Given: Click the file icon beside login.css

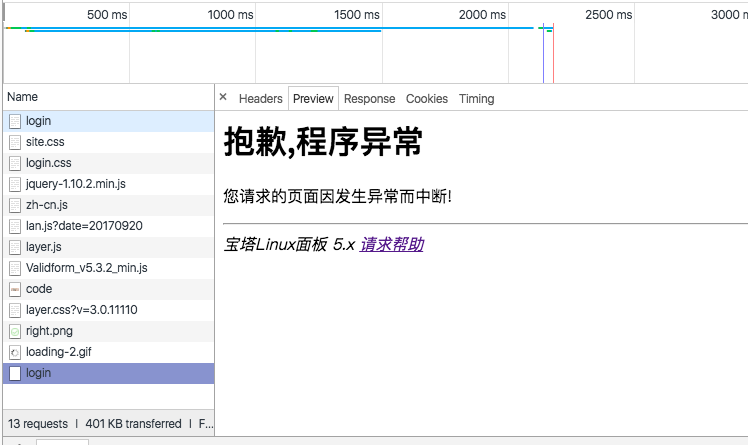Looking at the screenshot, I should coord(15,163).
